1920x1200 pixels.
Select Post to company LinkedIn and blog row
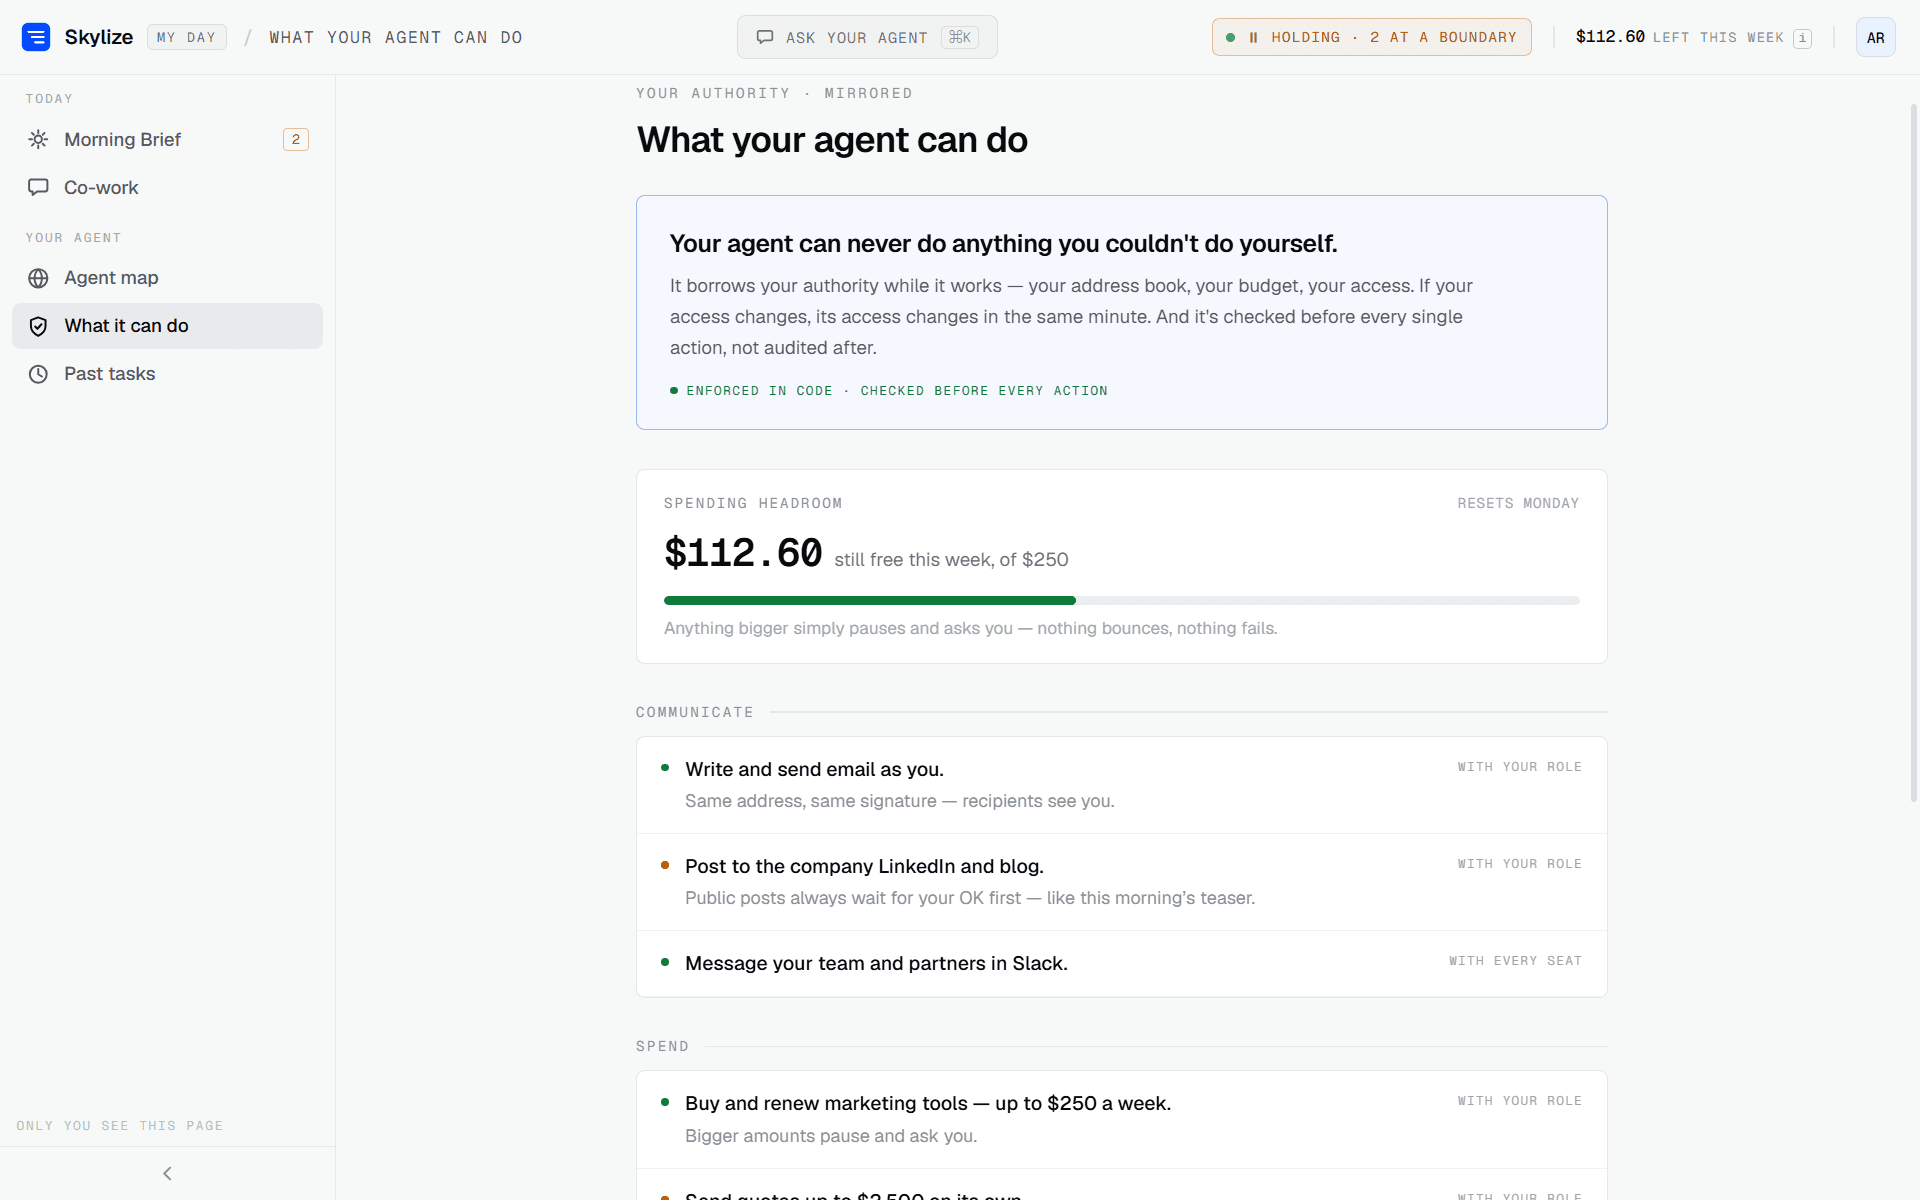tap(1121, 882)
